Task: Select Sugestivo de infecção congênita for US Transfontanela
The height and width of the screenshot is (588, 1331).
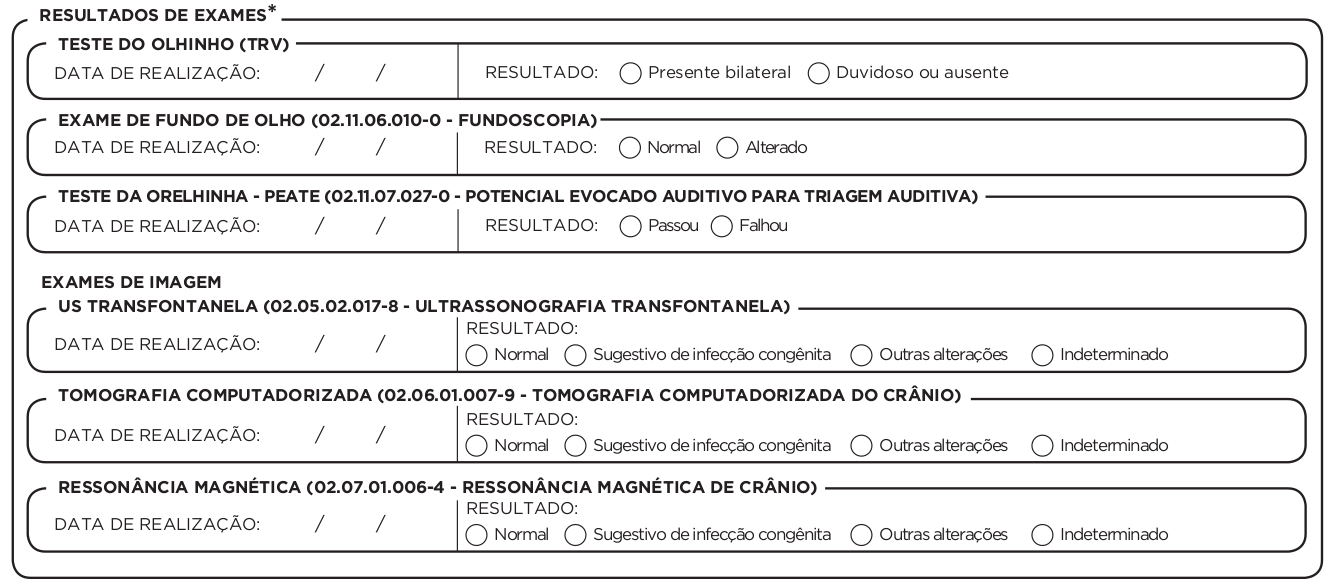Action: tap(575, 355)
